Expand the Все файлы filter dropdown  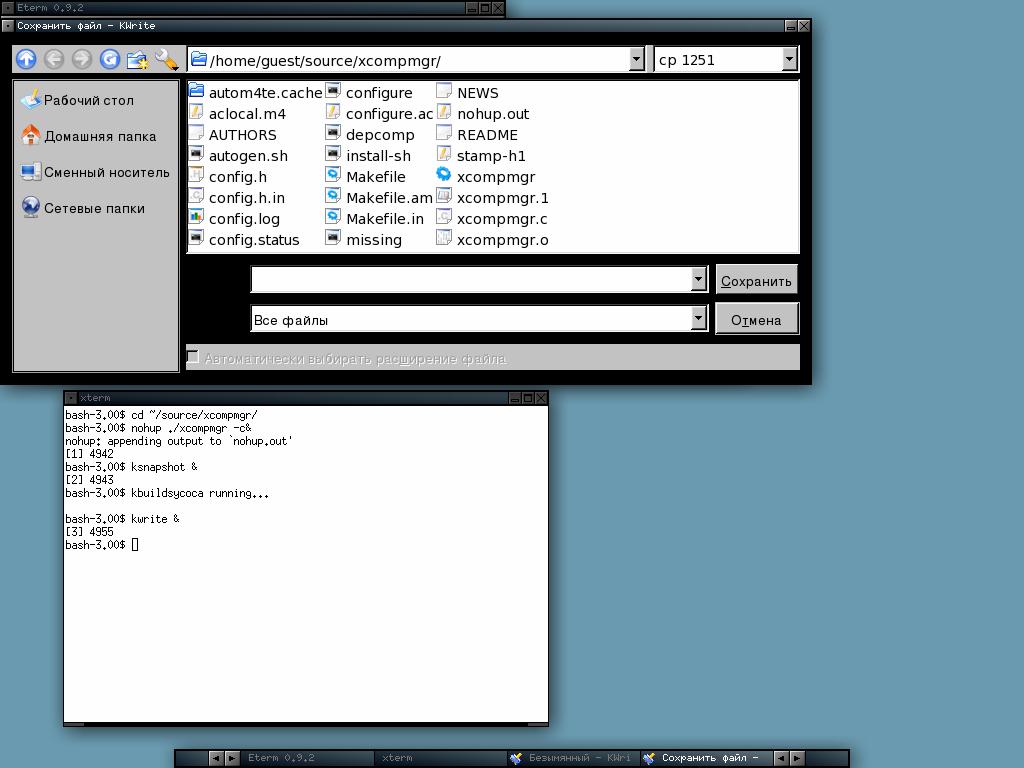(x=699, y=319)
